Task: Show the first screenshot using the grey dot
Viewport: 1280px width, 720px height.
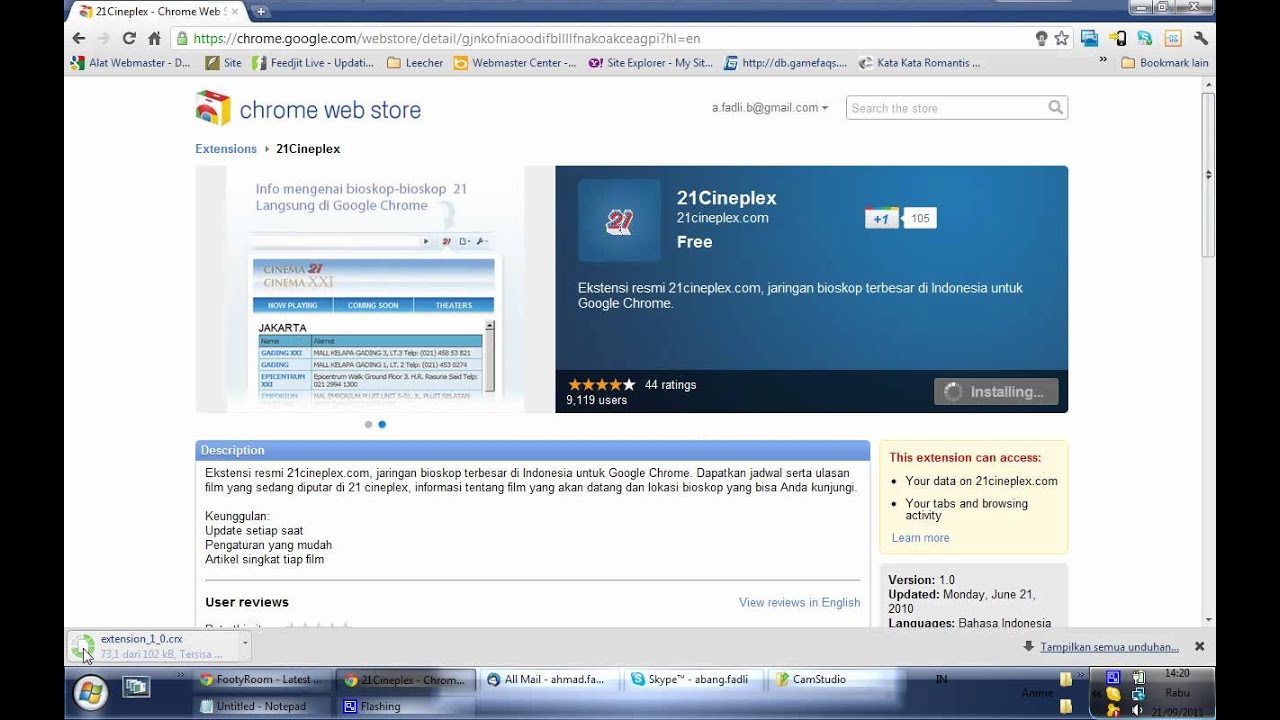Action: (x=368, y=424)
